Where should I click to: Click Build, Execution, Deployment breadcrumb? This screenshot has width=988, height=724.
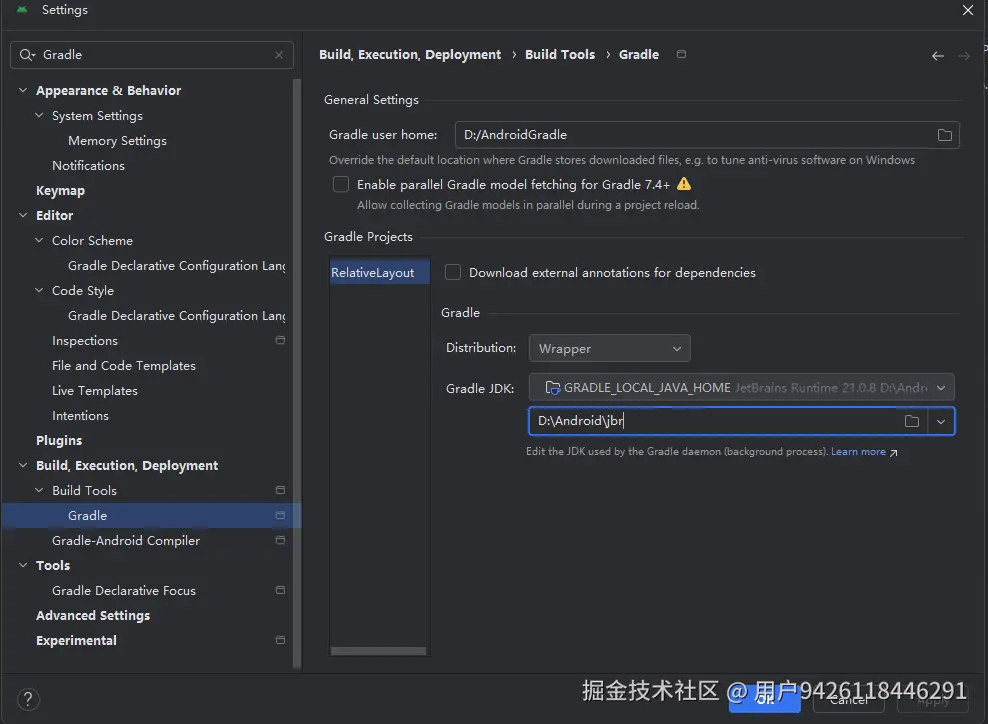tap(410, 55)
